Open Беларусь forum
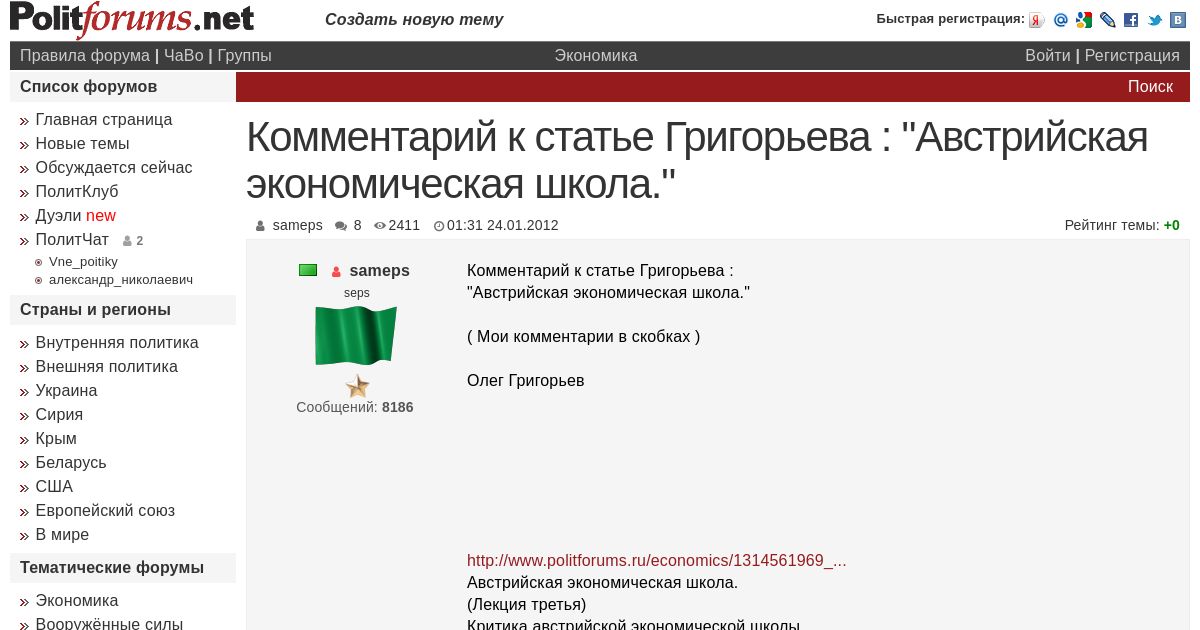Viewport: 1200px width, 630px height. point(71,463)
